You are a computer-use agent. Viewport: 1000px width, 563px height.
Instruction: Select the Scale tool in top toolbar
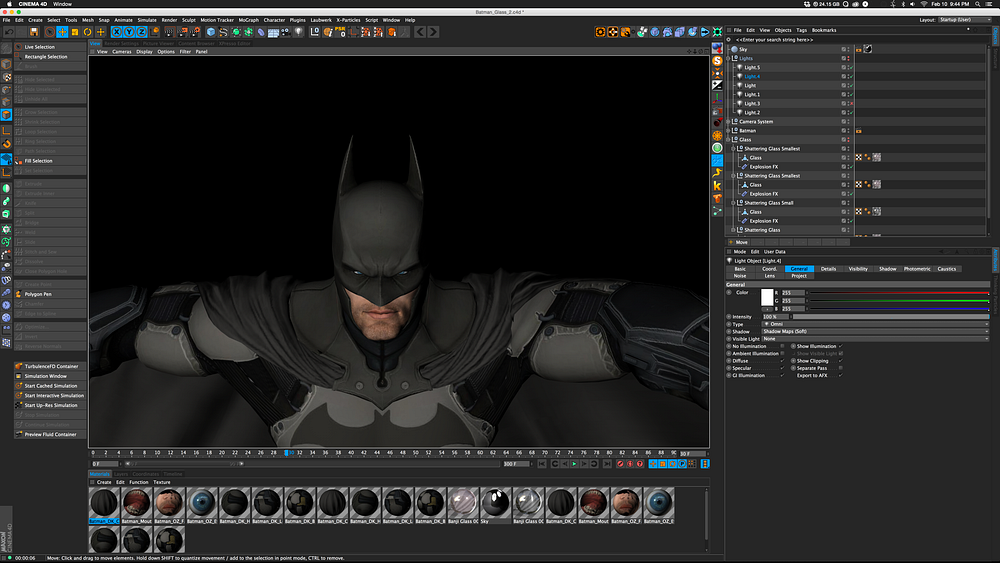[75, 32]
